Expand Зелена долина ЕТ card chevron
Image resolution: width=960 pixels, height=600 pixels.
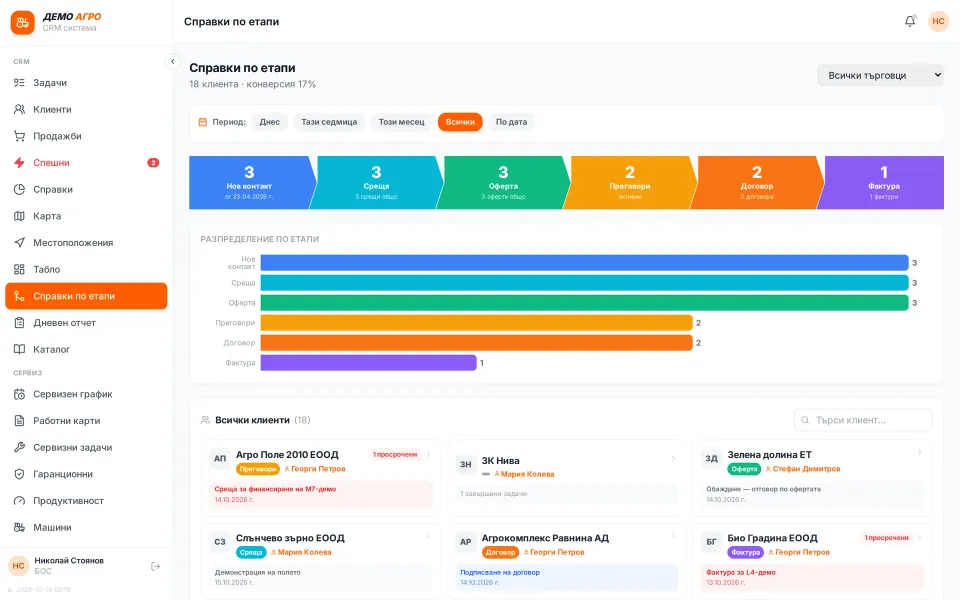click(920, 452)
